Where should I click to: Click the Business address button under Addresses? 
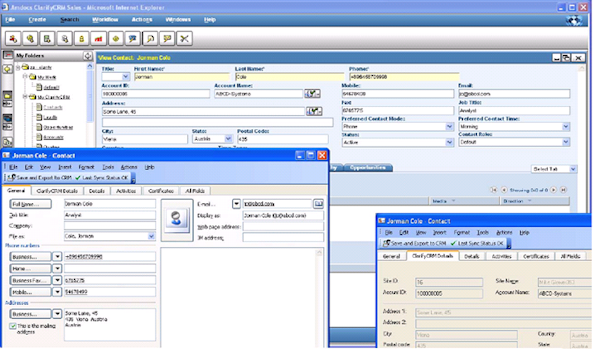pos(30,314)
